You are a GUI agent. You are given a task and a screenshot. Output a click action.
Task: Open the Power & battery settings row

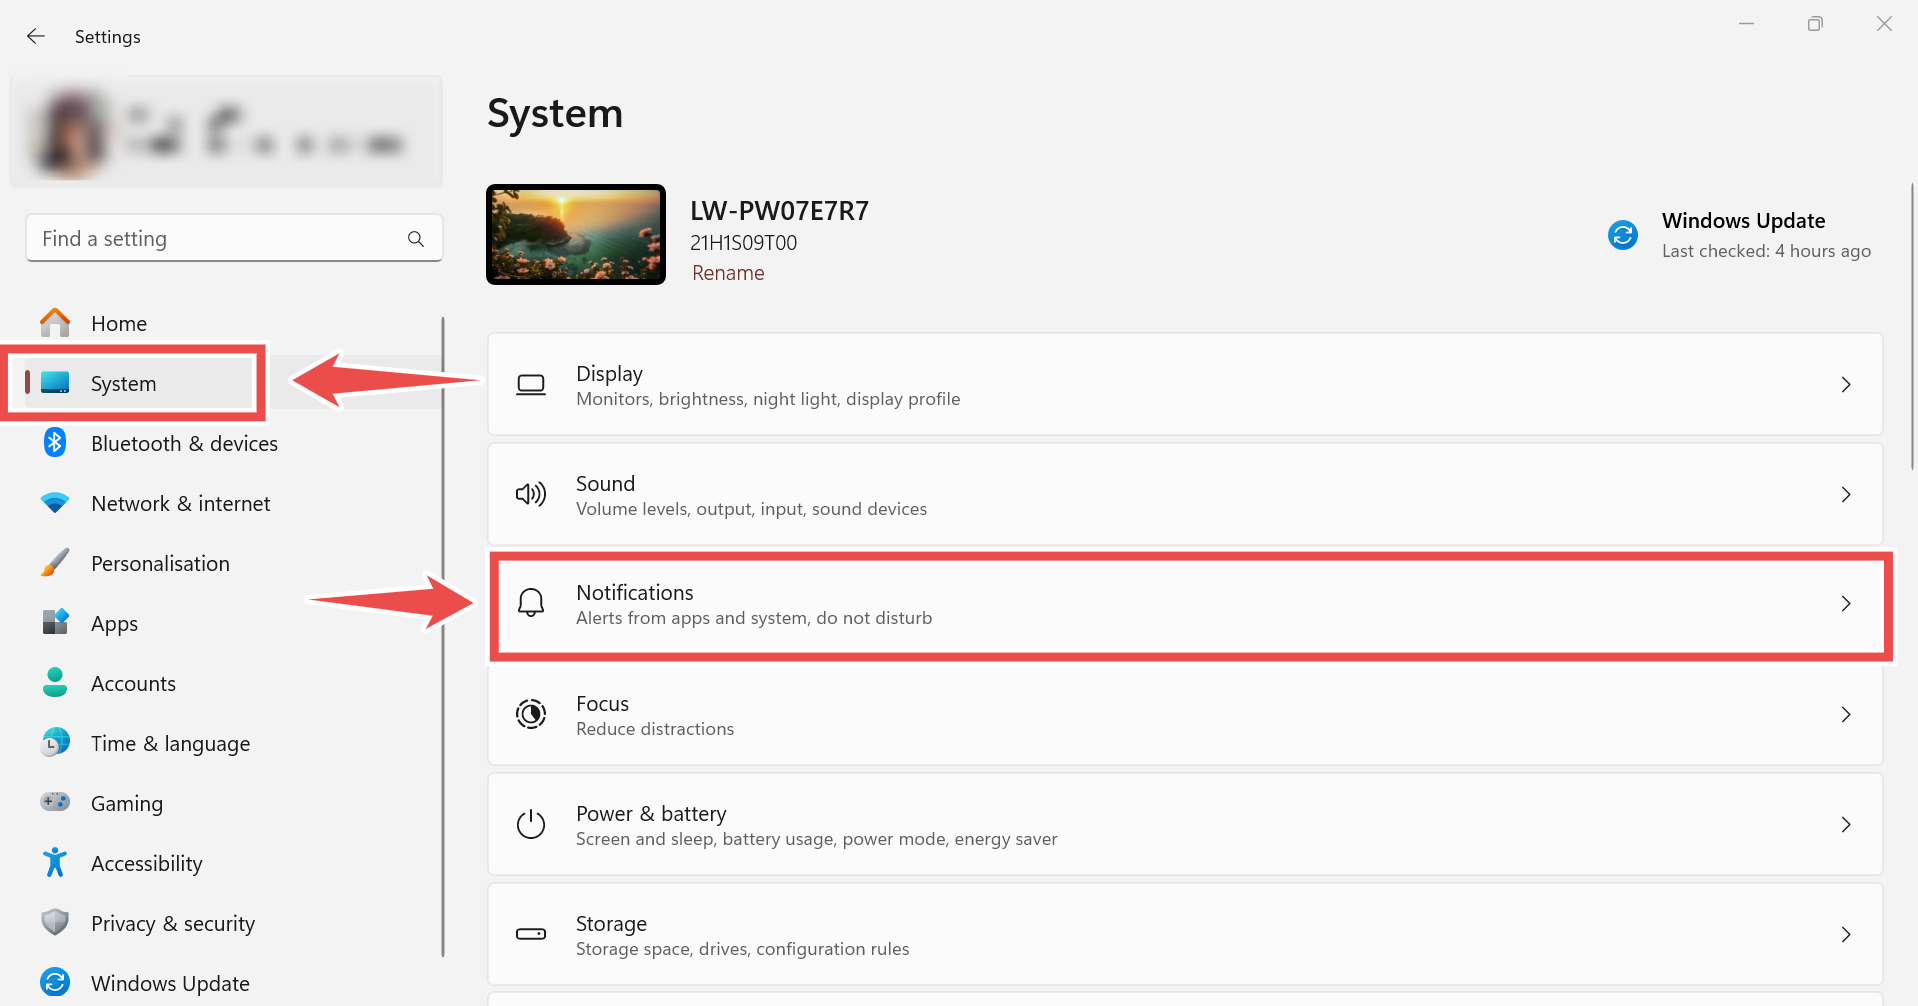tap(1185, 825)
